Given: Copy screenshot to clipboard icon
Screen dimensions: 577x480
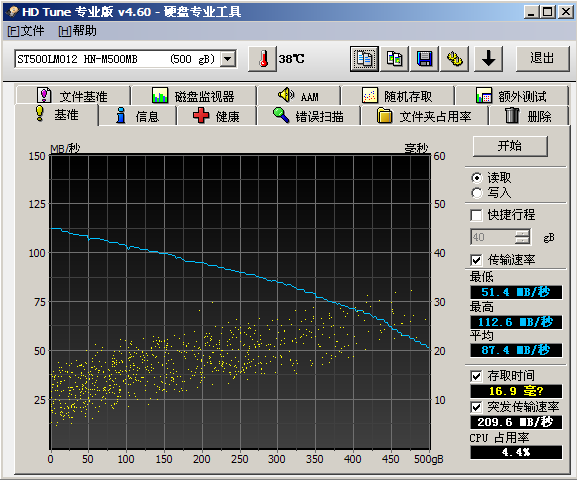Looking at the screenshot, I should (x=394, y=59).
